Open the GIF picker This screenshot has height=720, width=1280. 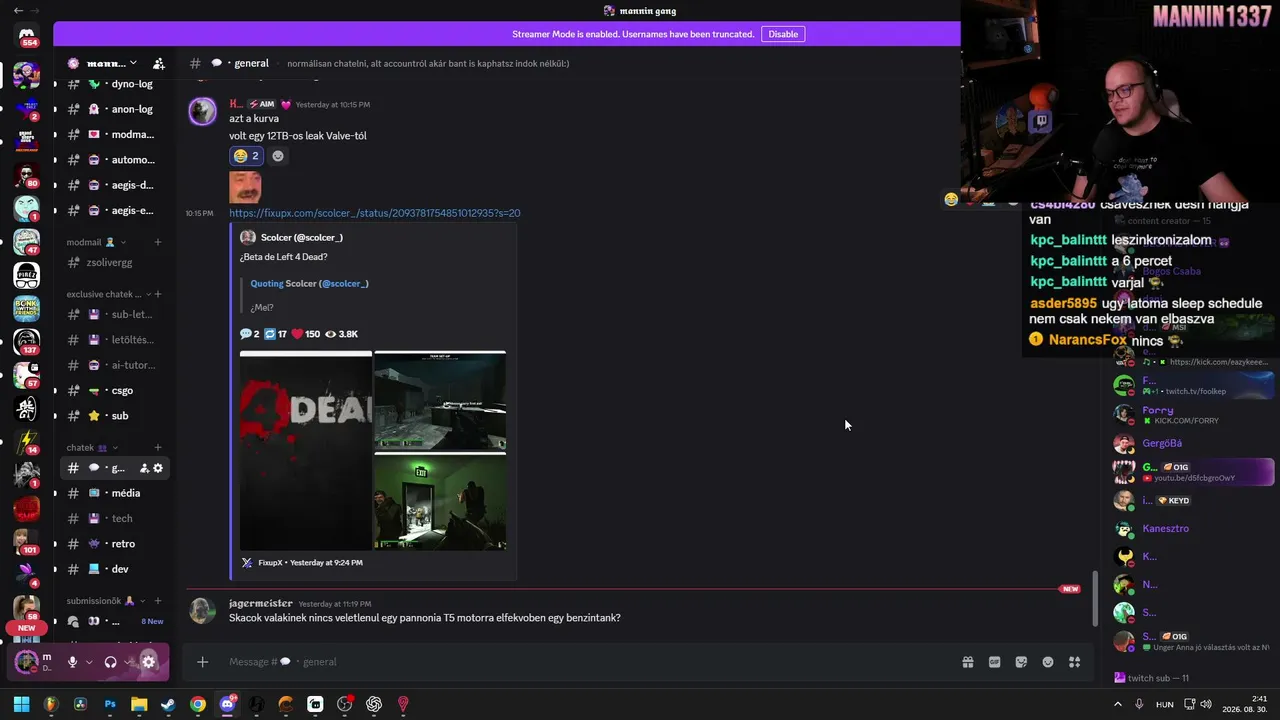995,662
